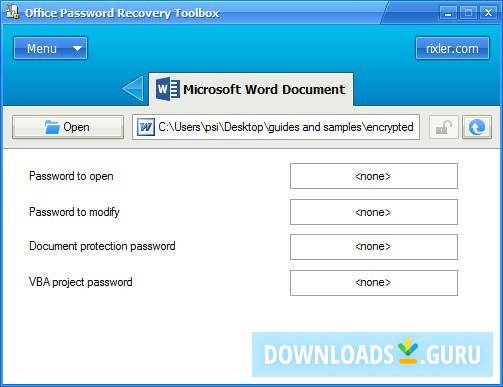Click the encrypted file path field
This screenshot has height=387, width=503.
click(276, 127)
